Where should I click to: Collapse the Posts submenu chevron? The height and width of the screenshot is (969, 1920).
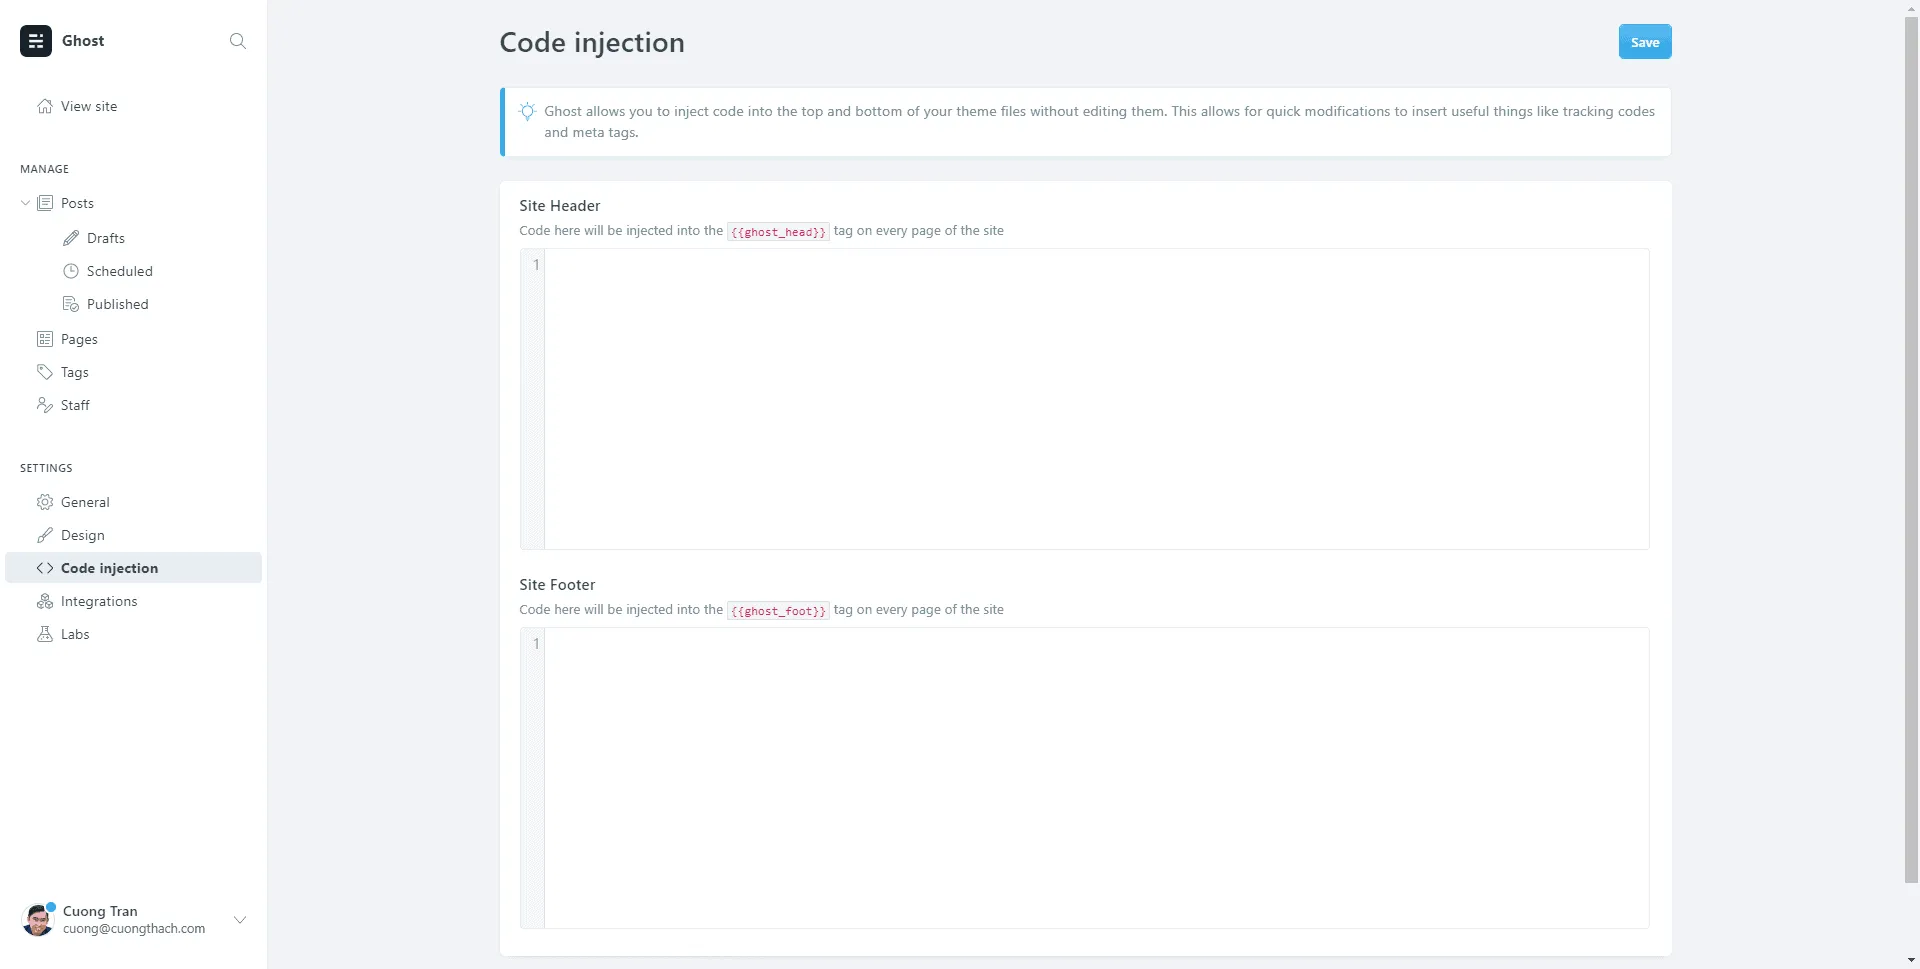click(25, 203)
